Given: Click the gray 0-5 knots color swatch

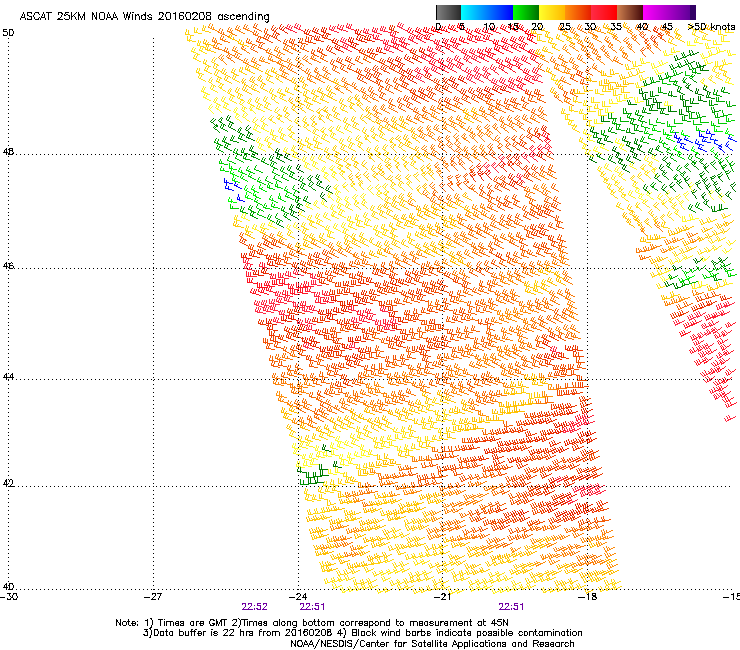Looking at the screenshot, I should click(448, 12).
